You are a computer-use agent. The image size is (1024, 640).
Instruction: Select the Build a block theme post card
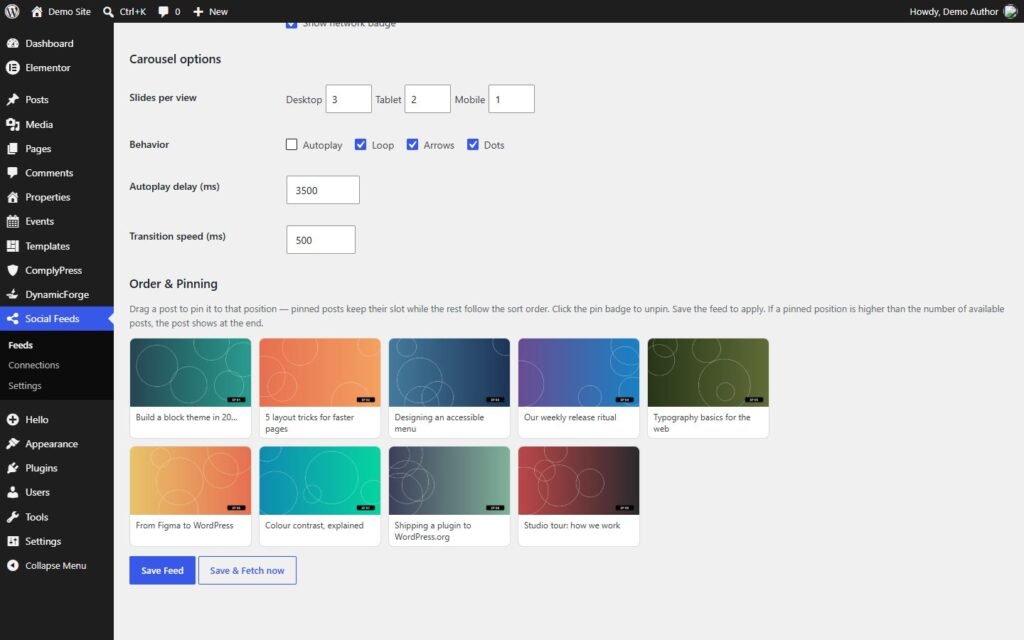click(x=190, y=388)
